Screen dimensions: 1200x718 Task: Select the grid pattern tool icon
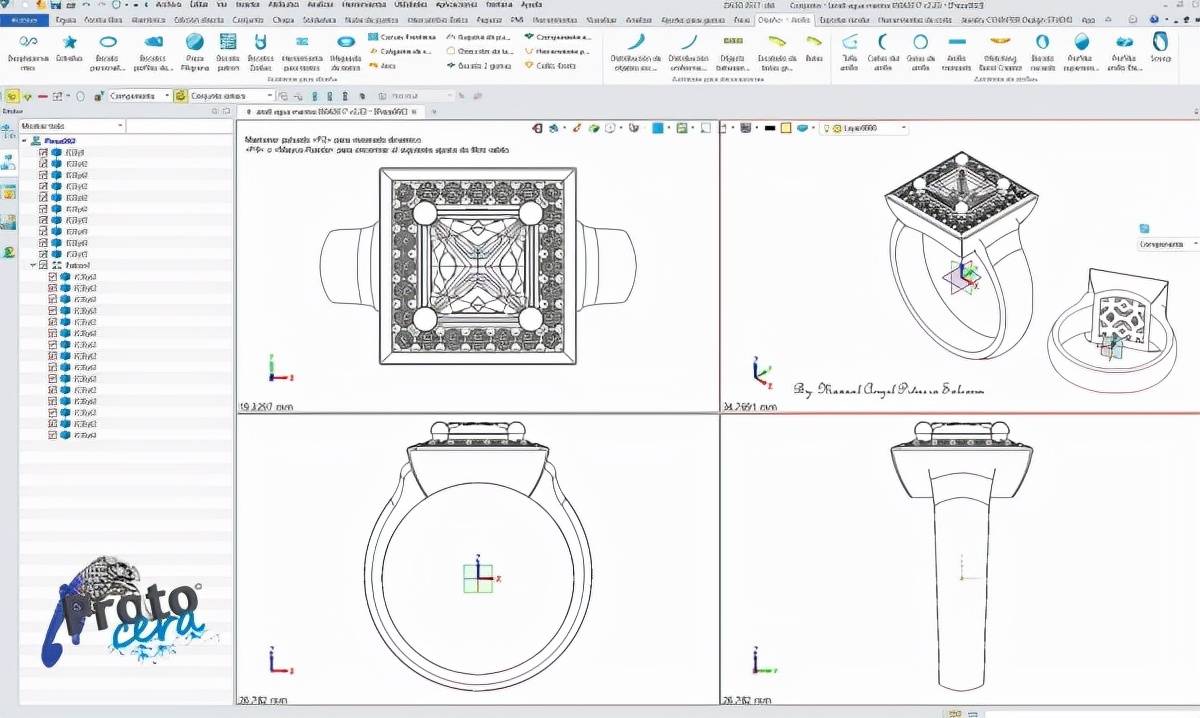[x=228, y=42]
